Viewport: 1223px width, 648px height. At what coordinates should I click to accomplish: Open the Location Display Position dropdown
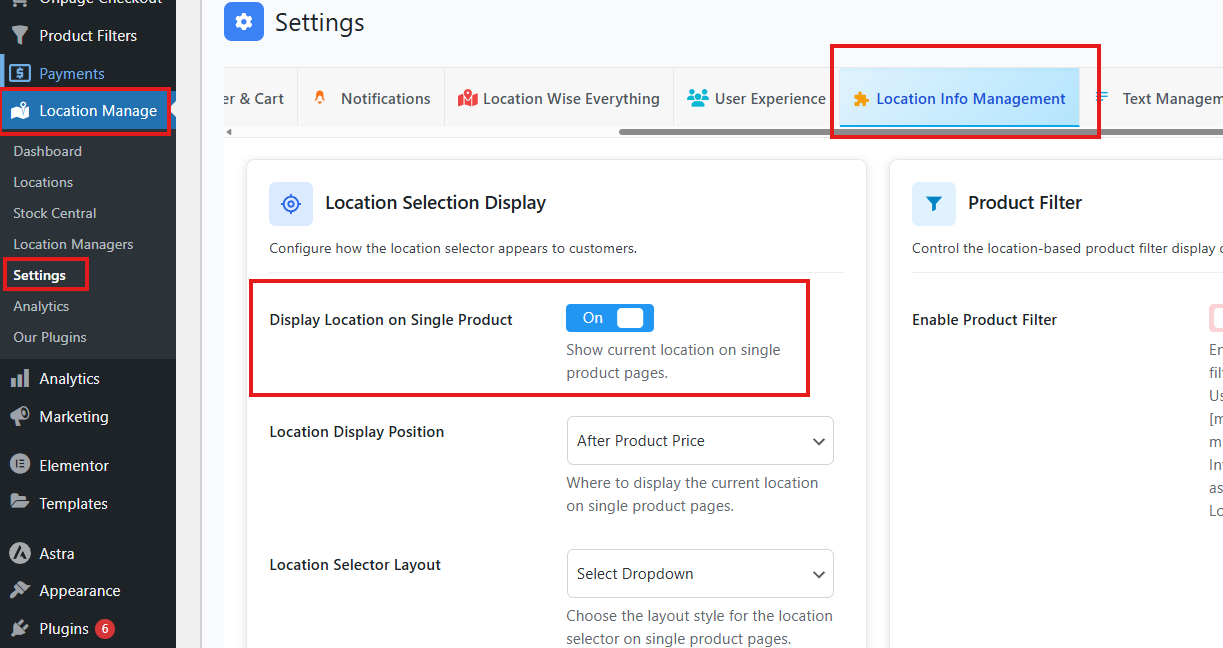[x=699, y=441]
